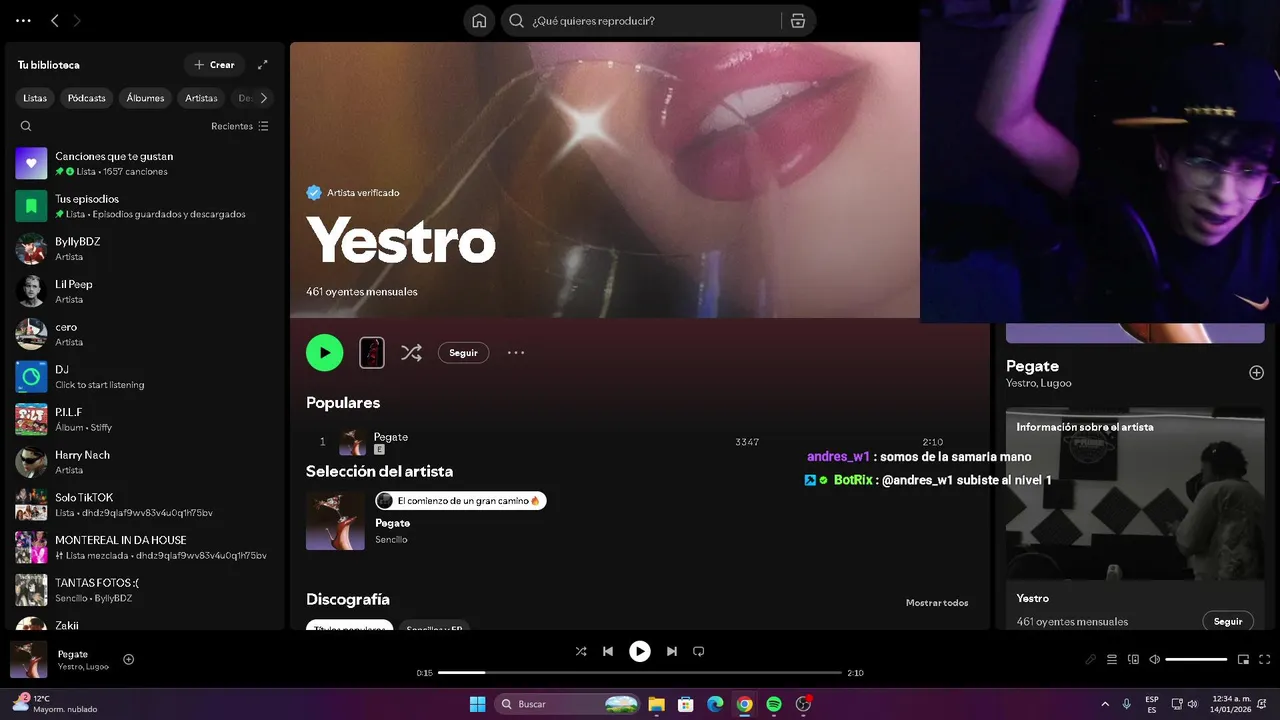Image resolution: width=1280 pixels, height=720 pixels.
Task: Open the Pegate cover in Selección del artista
Action: (x=335, y=520)
